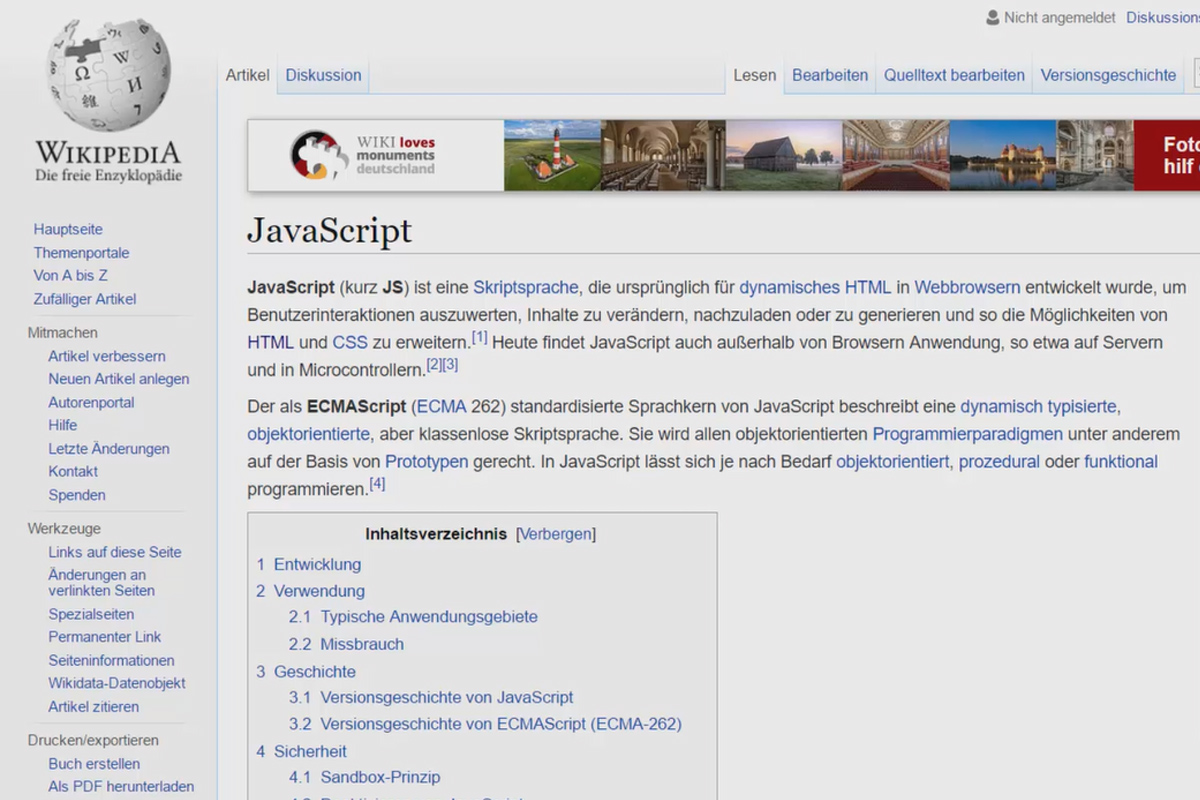Load a Zufälliger Artikel

point(84,299)
